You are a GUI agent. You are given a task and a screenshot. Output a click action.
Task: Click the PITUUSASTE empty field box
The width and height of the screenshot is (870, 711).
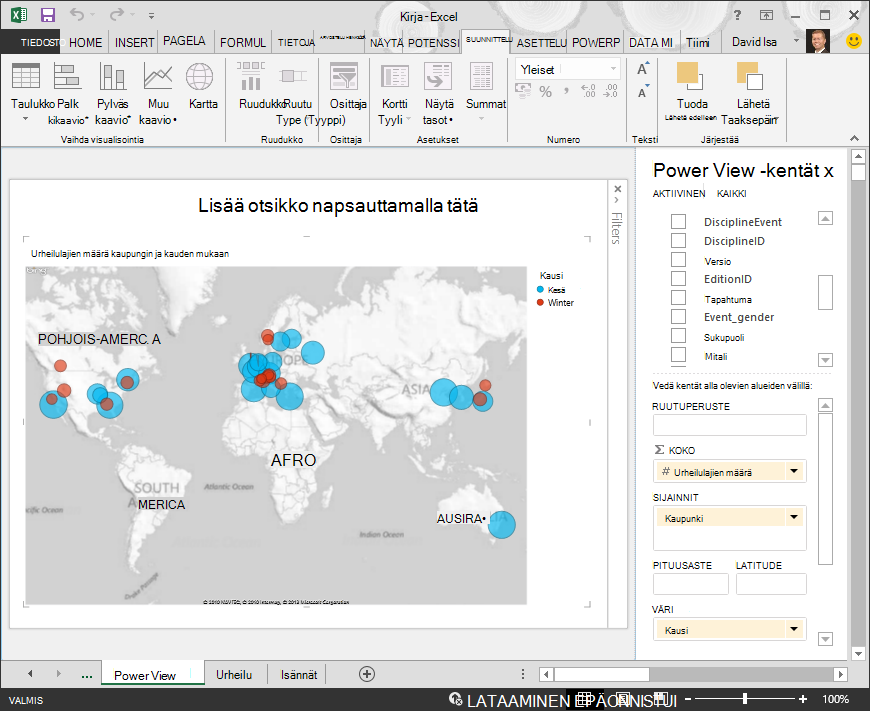pyautogui.click(x=691, y=584)
